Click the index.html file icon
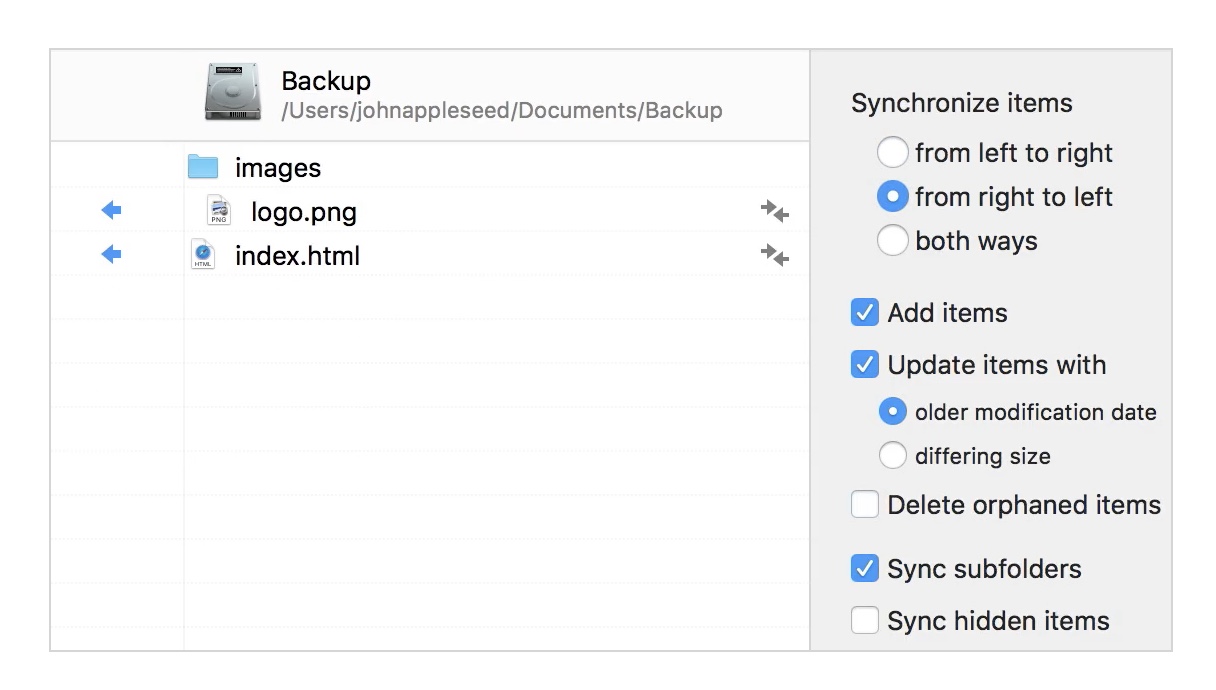Image resolution: width=1216 pixels, height=690 pixels. [x=203, y=255]
